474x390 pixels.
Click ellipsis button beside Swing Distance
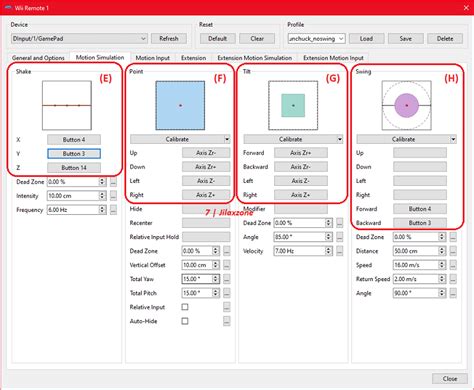point(453,251)
